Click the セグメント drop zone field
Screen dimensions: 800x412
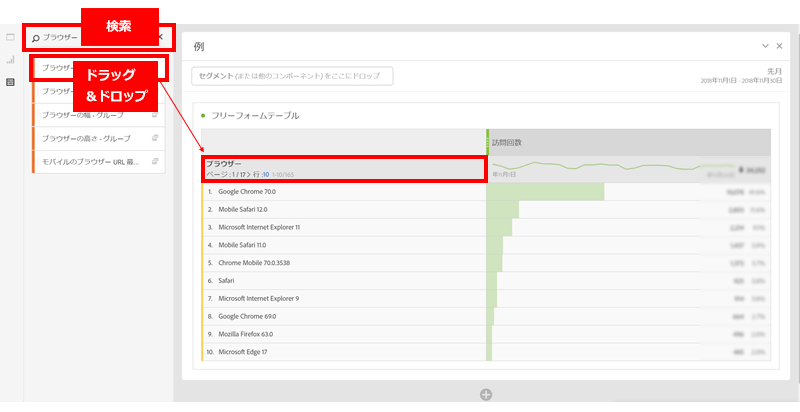[292, 75]
